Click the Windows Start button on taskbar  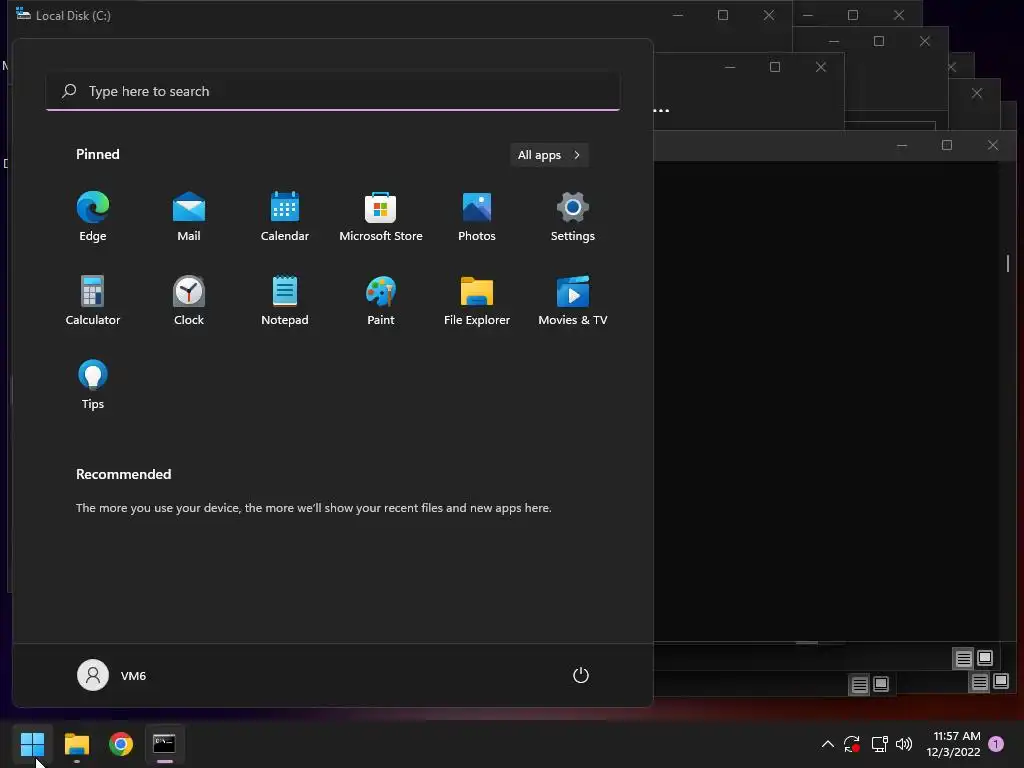[32, 744]
